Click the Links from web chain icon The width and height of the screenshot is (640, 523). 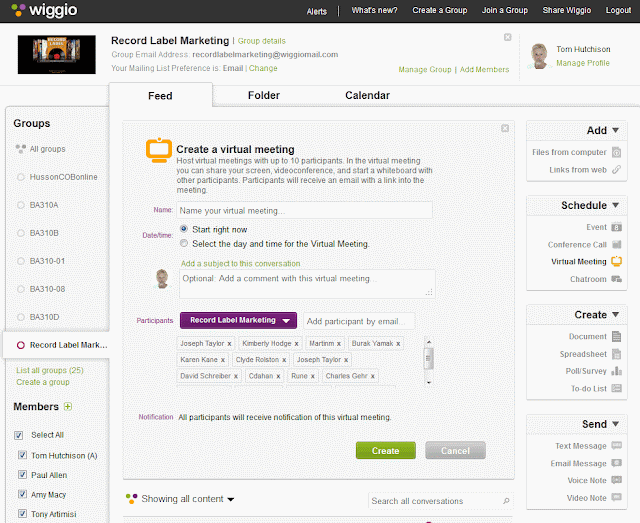616,169
